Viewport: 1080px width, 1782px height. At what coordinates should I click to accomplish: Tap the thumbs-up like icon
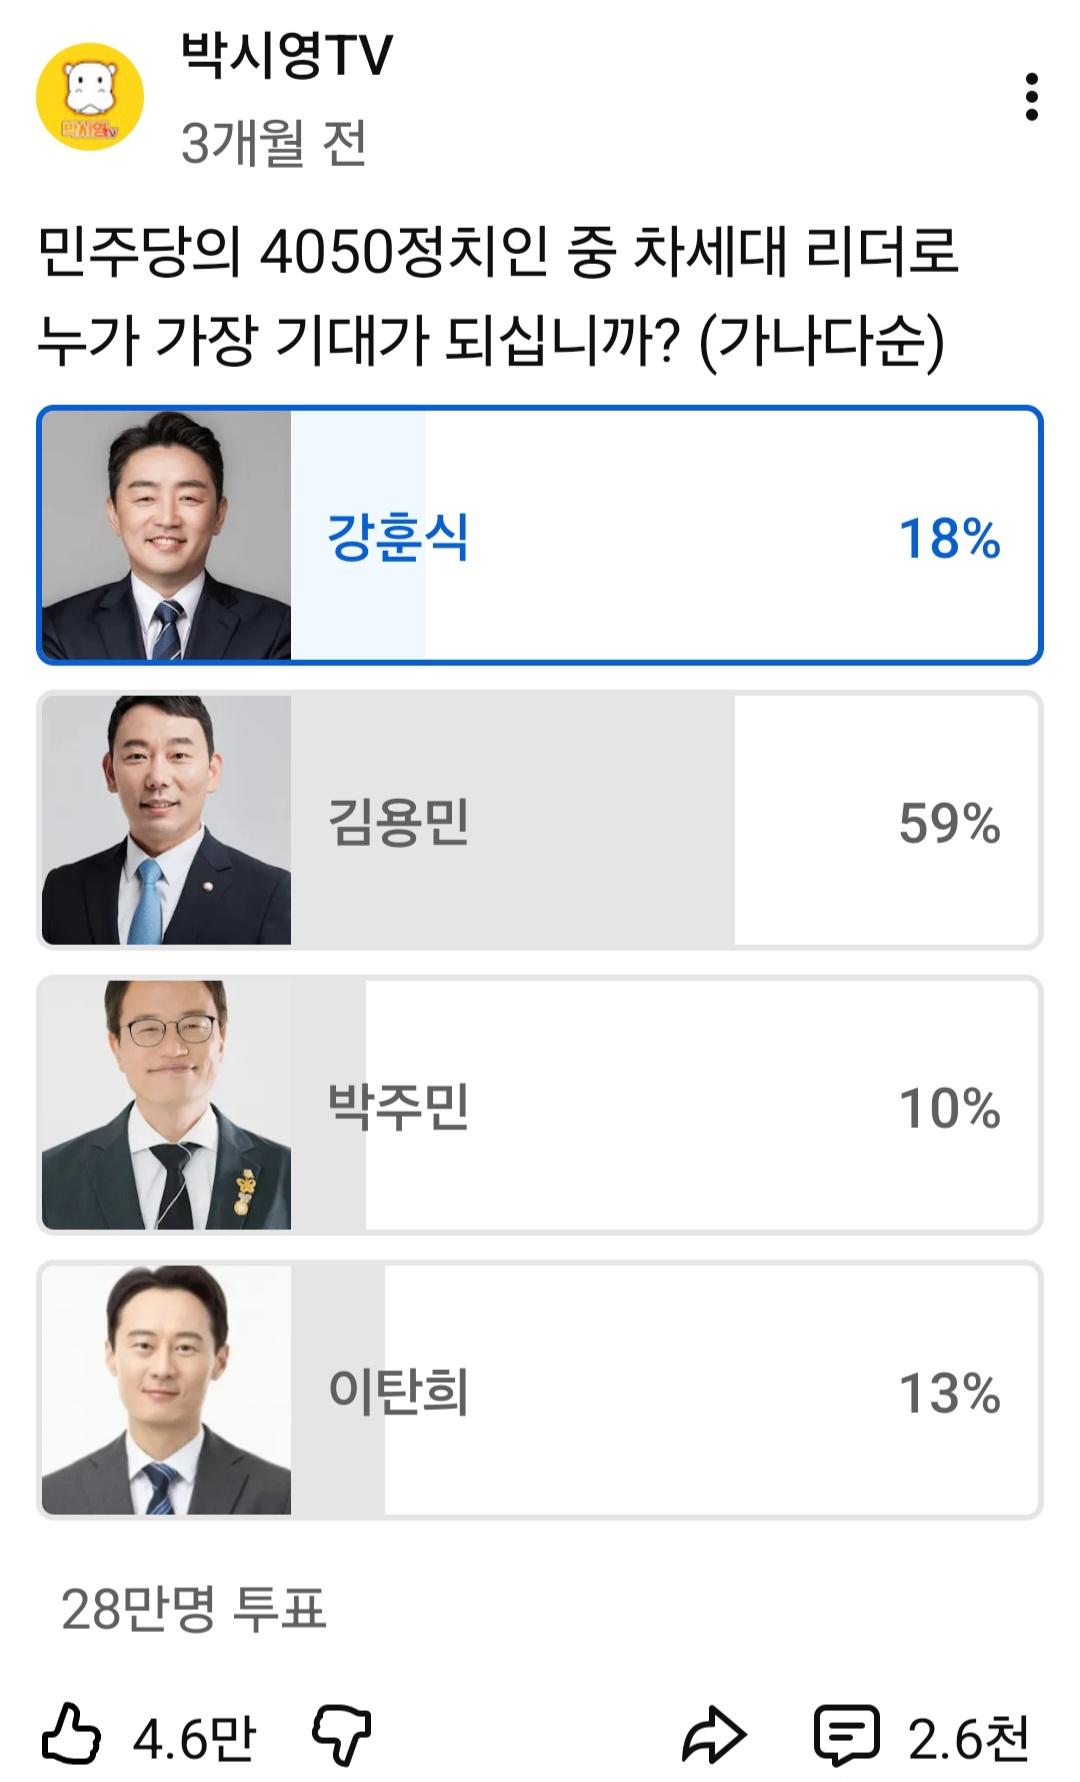(71, 1735)
